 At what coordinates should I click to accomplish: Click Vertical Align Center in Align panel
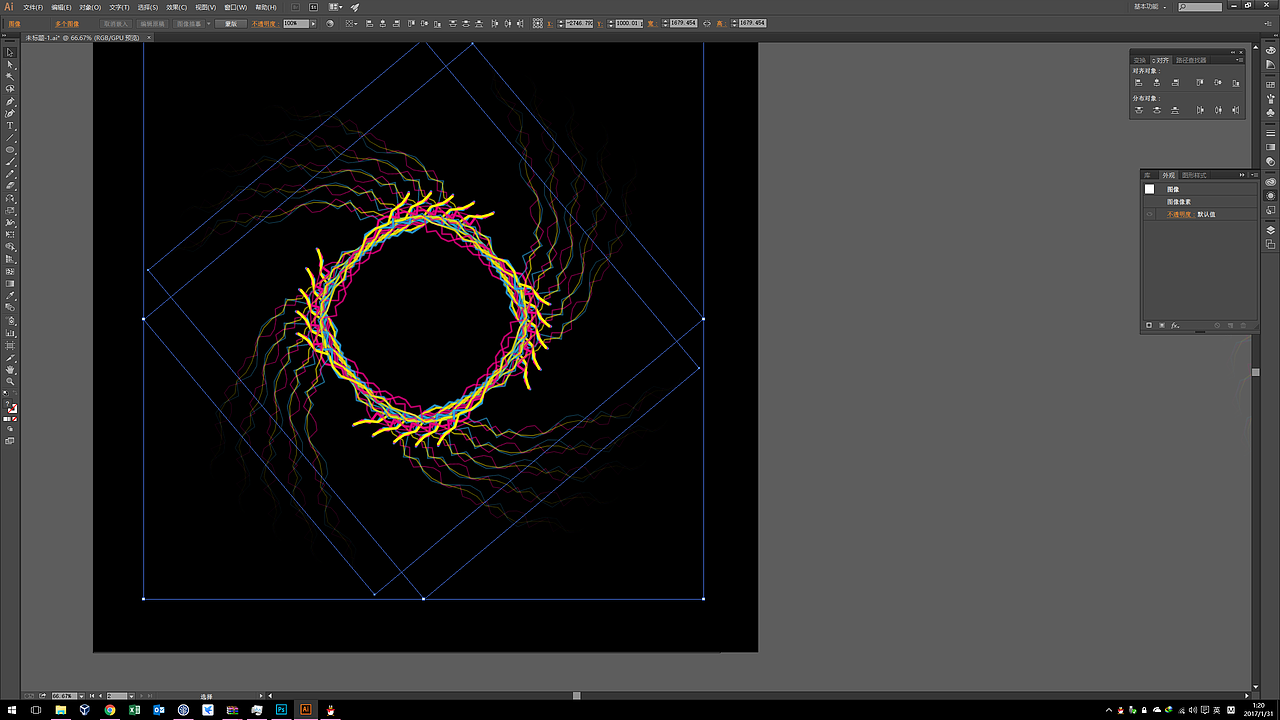1218,83
